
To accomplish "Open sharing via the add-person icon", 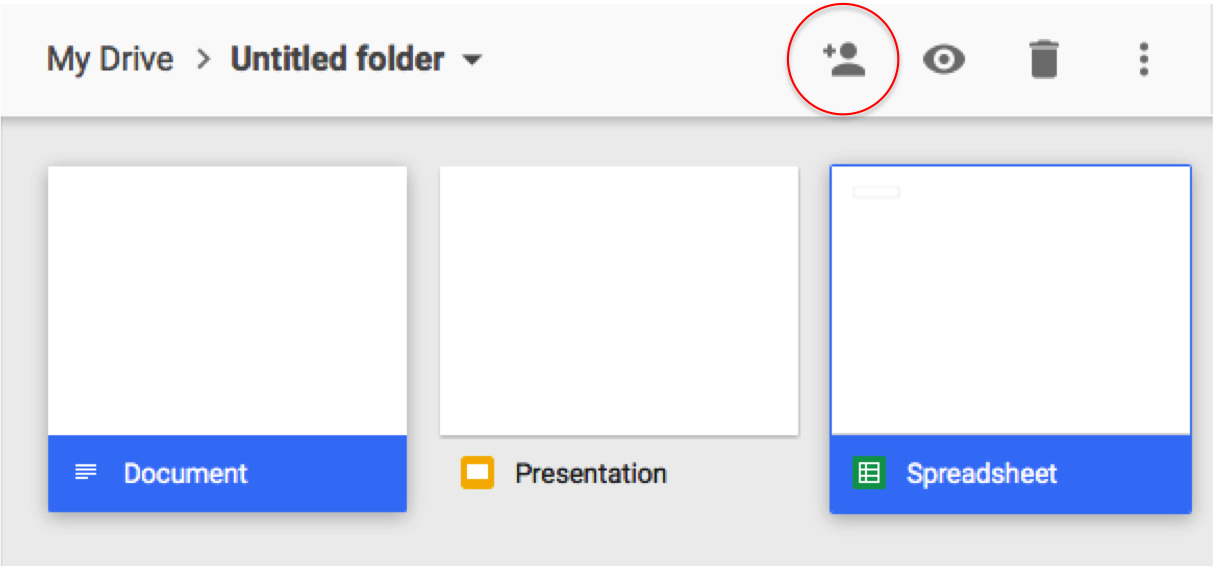I will coord(844,60).
